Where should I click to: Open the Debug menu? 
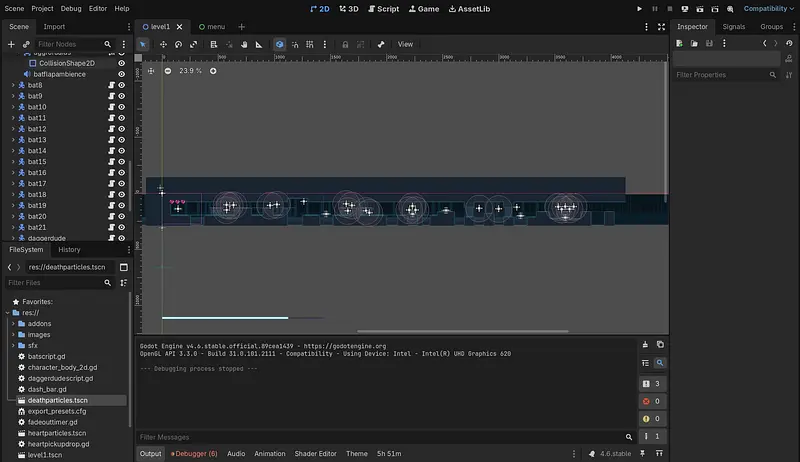[x=71, y=8]
